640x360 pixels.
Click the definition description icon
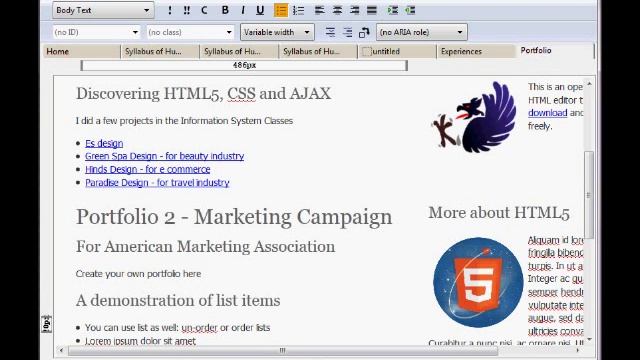347,32
